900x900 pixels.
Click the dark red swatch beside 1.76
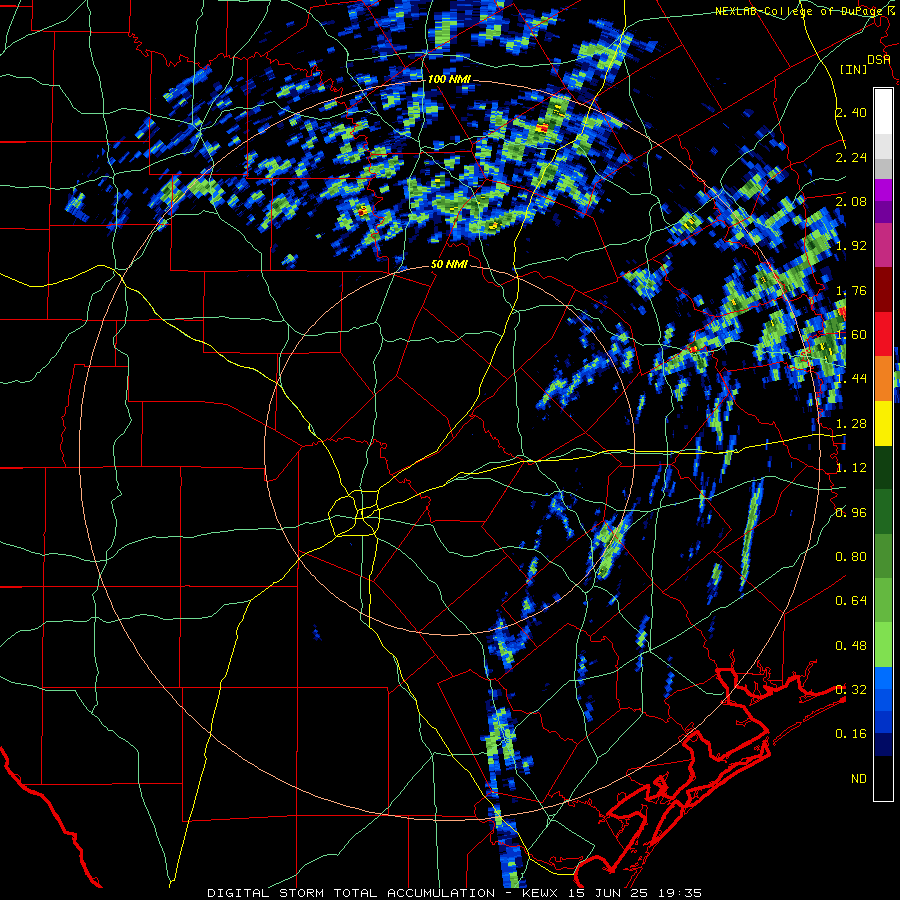(x=883, y=290)
